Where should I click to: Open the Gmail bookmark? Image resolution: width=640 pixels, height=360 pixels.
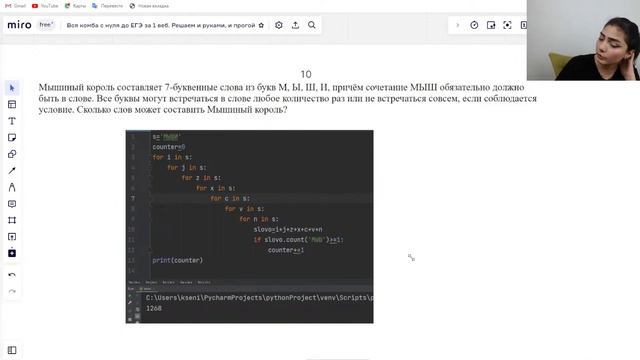[15, 6]
